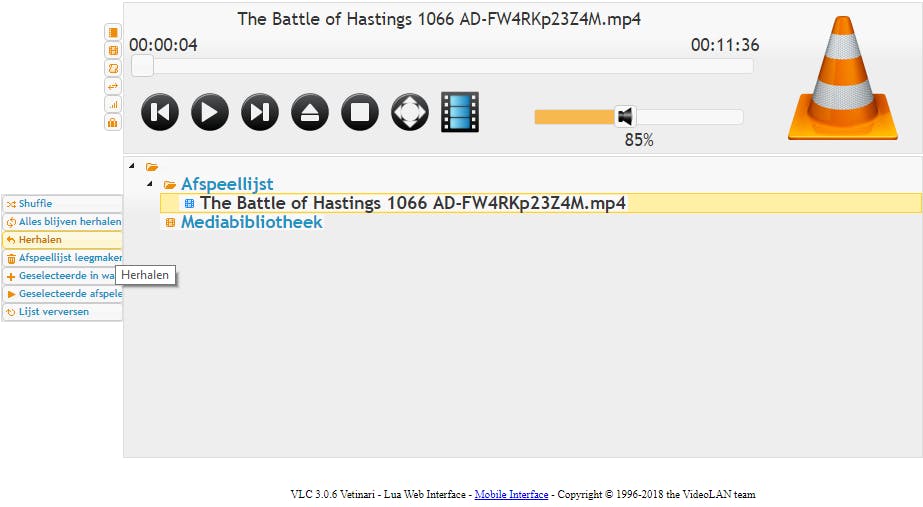Click the elapsed time 00:00:04

click(x=163, y=45)
